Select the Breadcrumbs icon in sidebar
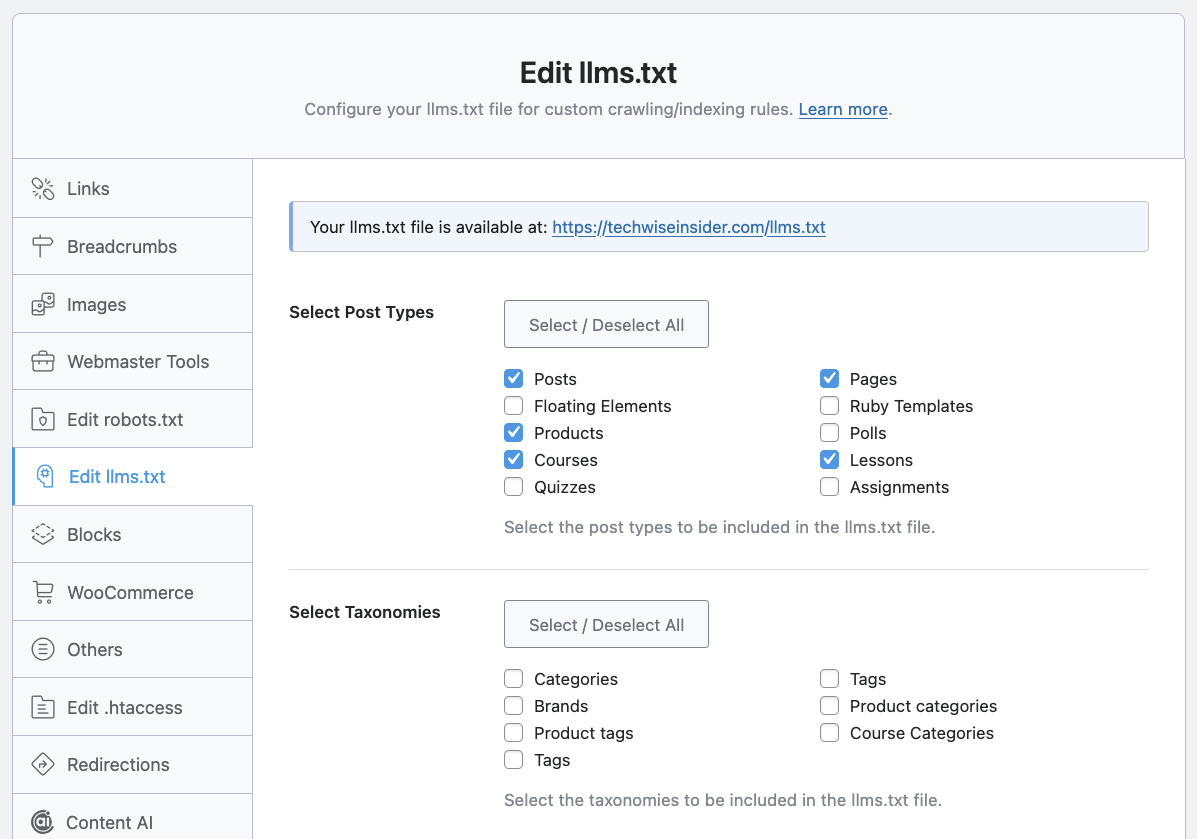1197x839 pixels. pos(43,245)
